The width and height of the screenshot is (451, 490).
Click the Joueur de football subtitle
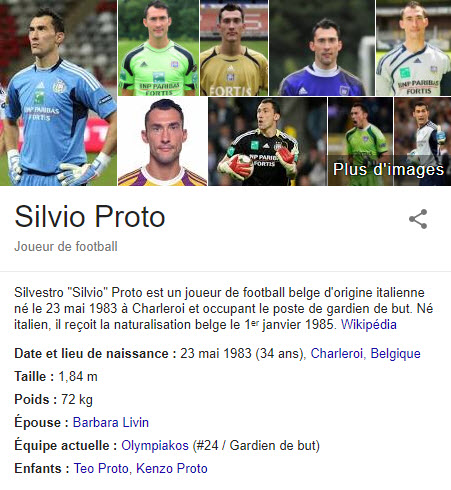pos(66,247)
